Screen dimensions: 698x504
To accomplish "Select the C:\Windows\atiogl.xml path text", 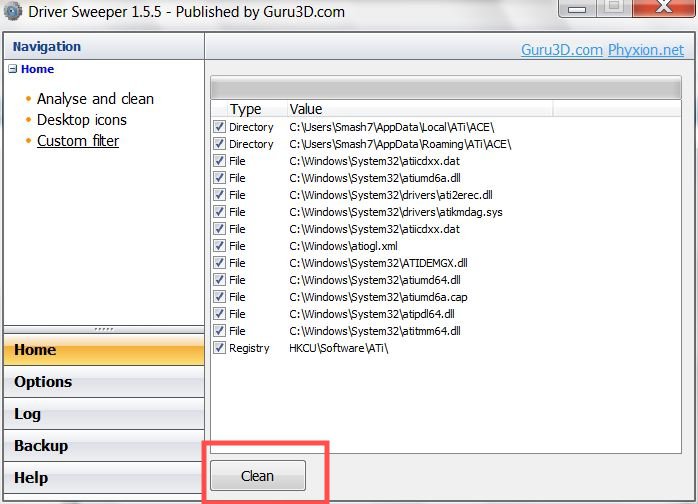I will (x=343, y=246).
